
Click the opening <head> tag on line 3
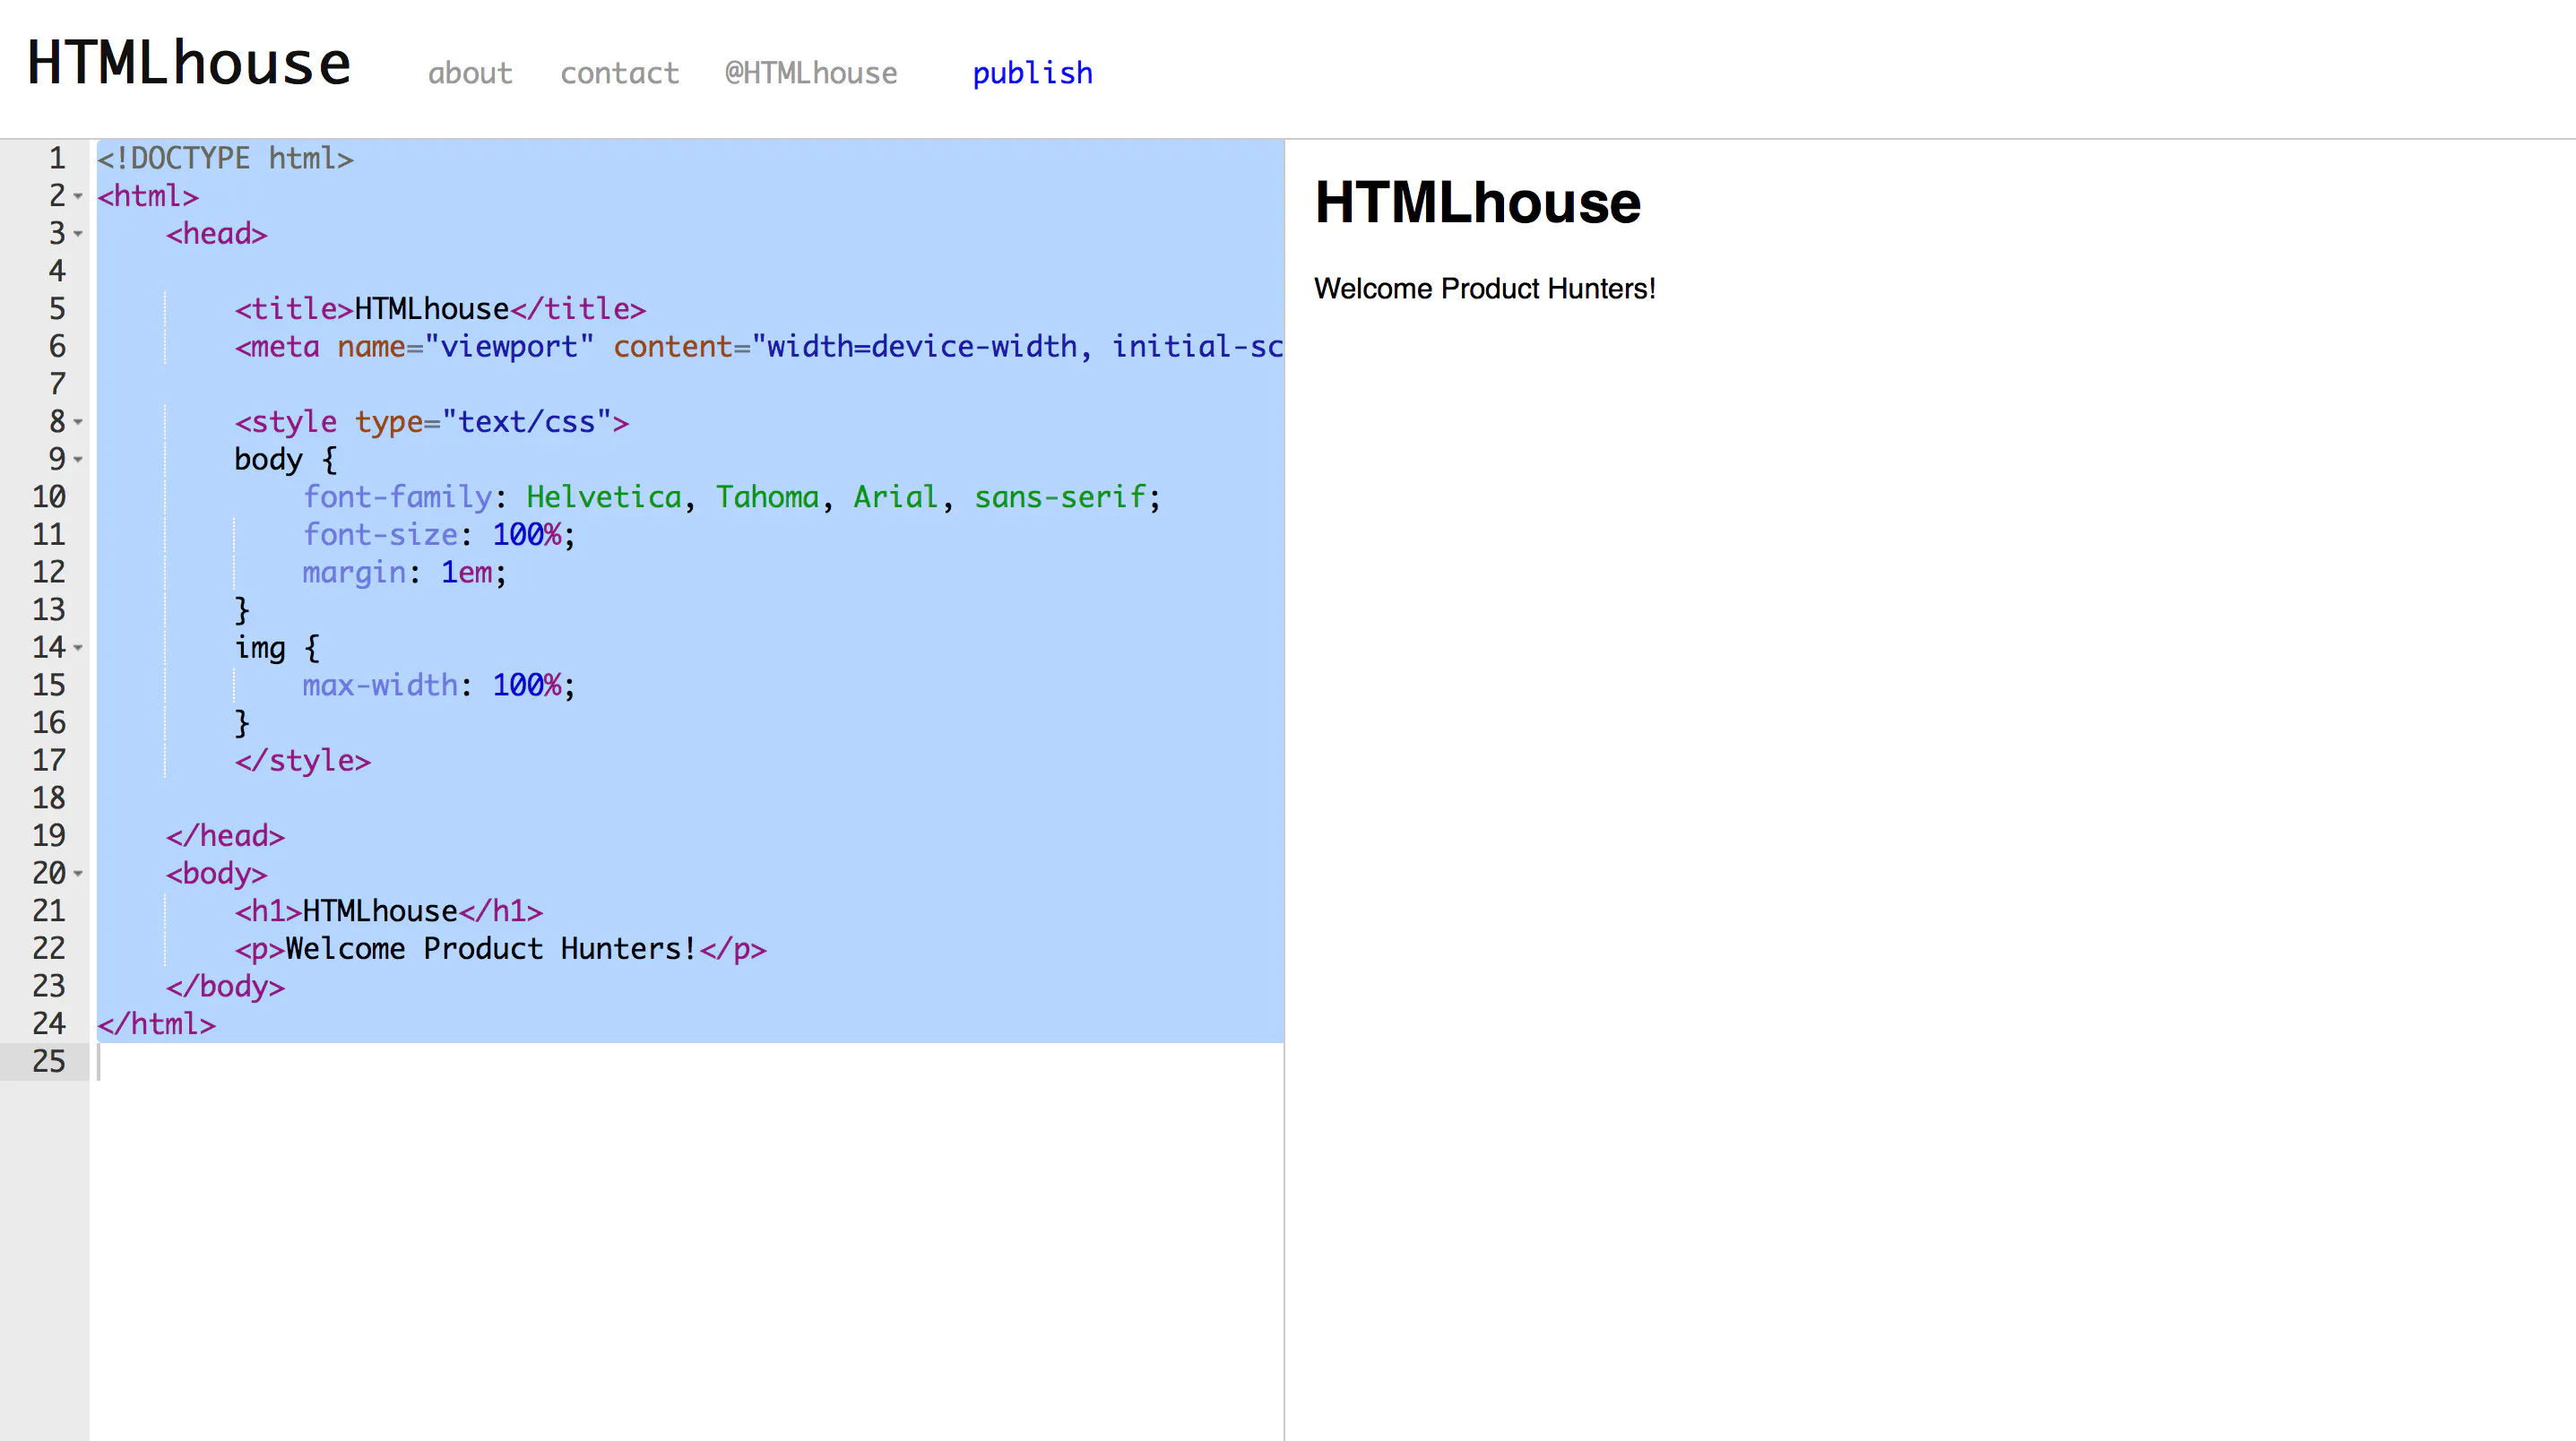click(x=217, y=234)
